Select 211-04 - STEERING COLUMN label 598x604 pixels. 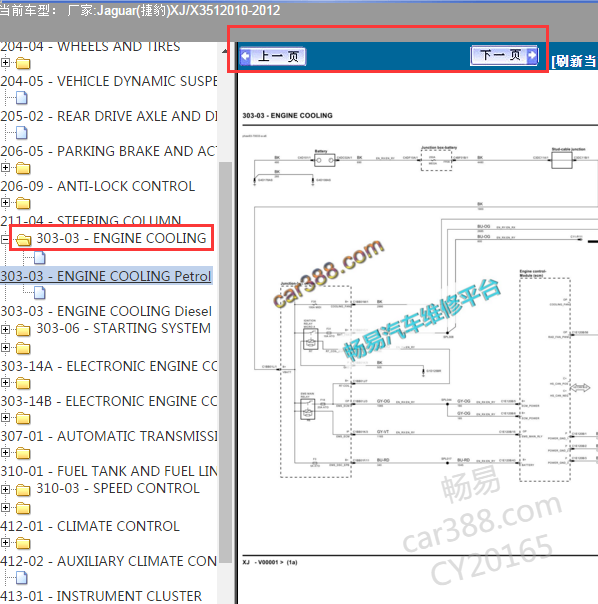[x=91, y=220]
